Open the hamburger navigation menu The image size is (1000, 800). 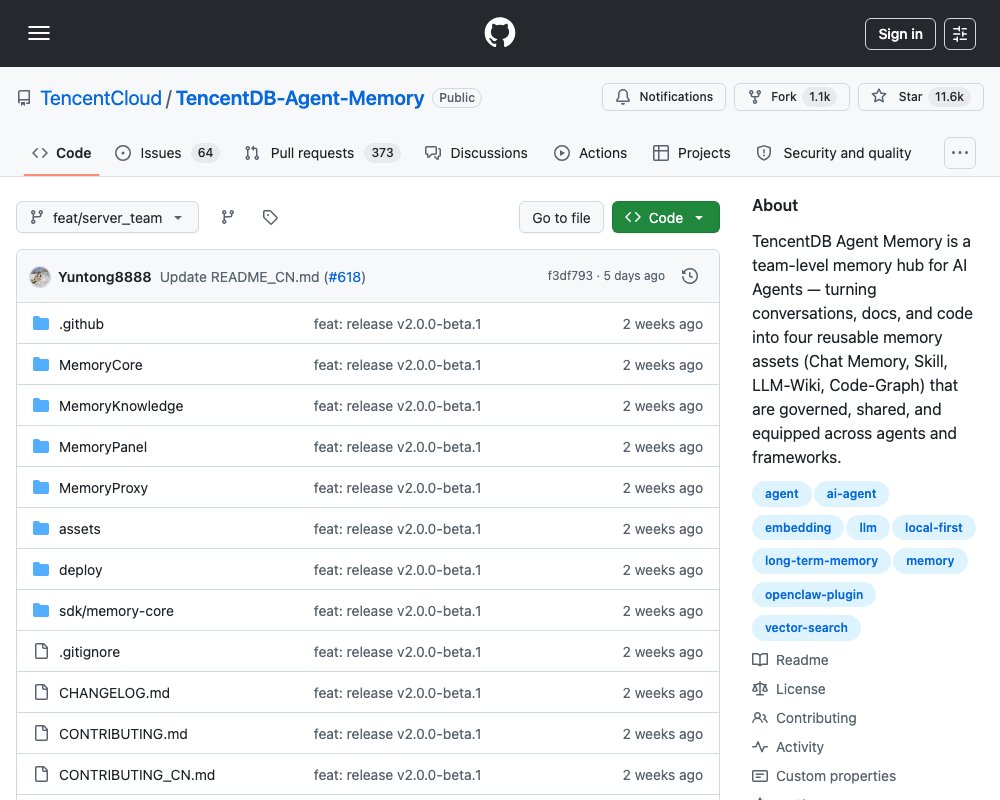tap(39, 33)
